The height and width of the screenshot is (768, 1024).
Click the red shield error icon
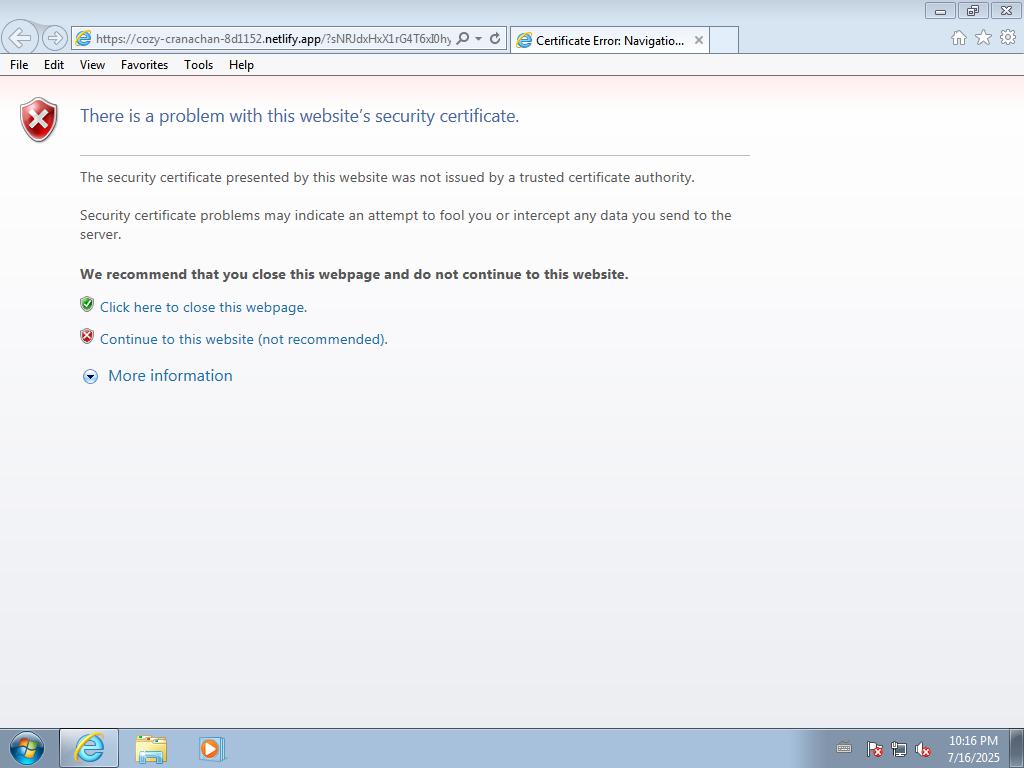pyautogui.click(x=39, y=119)
